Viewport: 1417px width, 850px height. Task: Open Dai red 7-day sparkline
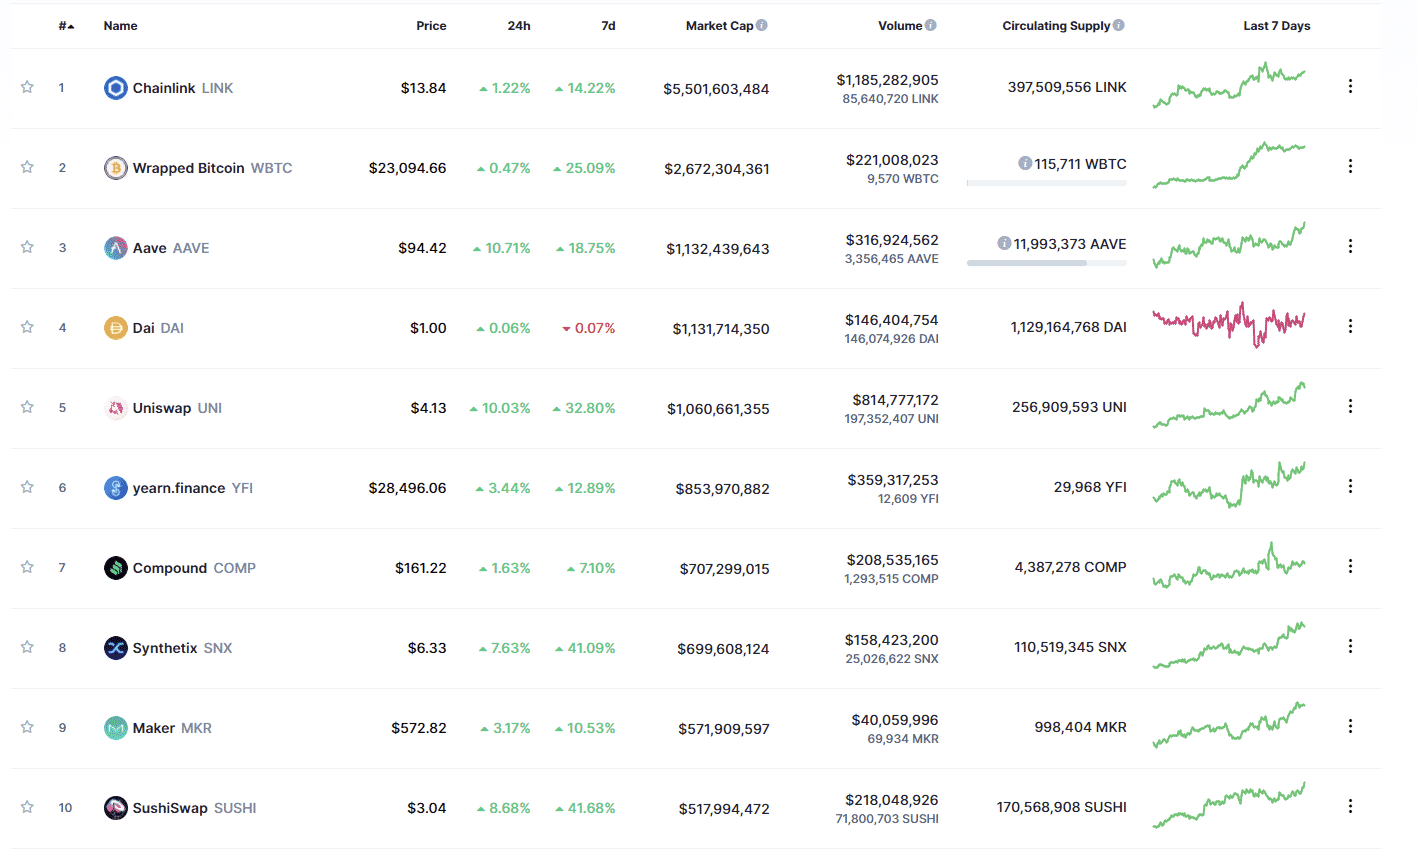[x=1229, y=325]
